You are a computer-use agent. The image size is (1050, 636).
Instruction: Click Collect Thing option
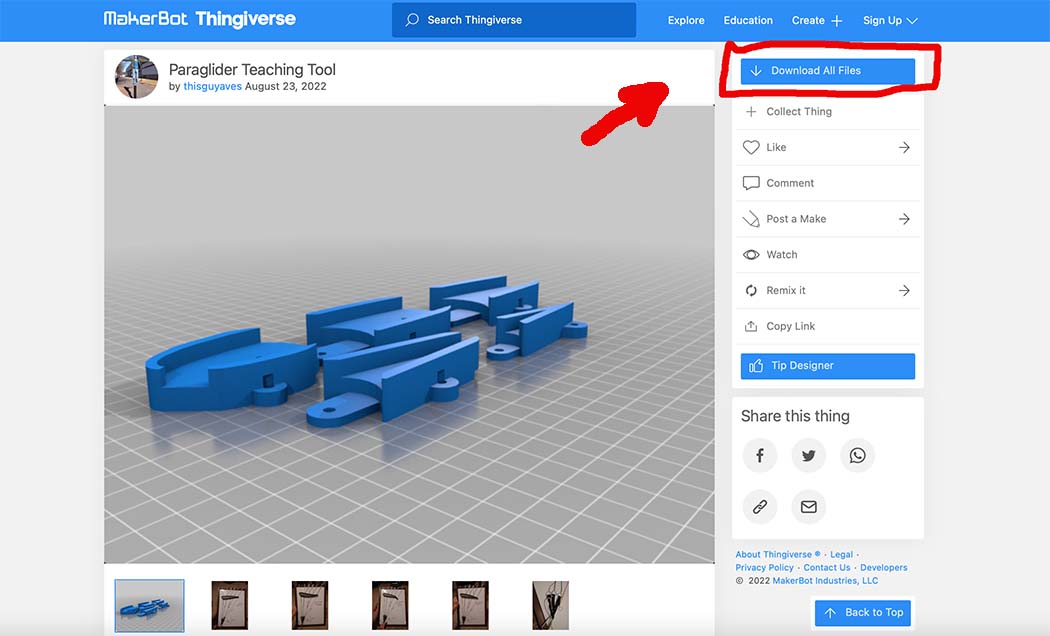[798, 112]
